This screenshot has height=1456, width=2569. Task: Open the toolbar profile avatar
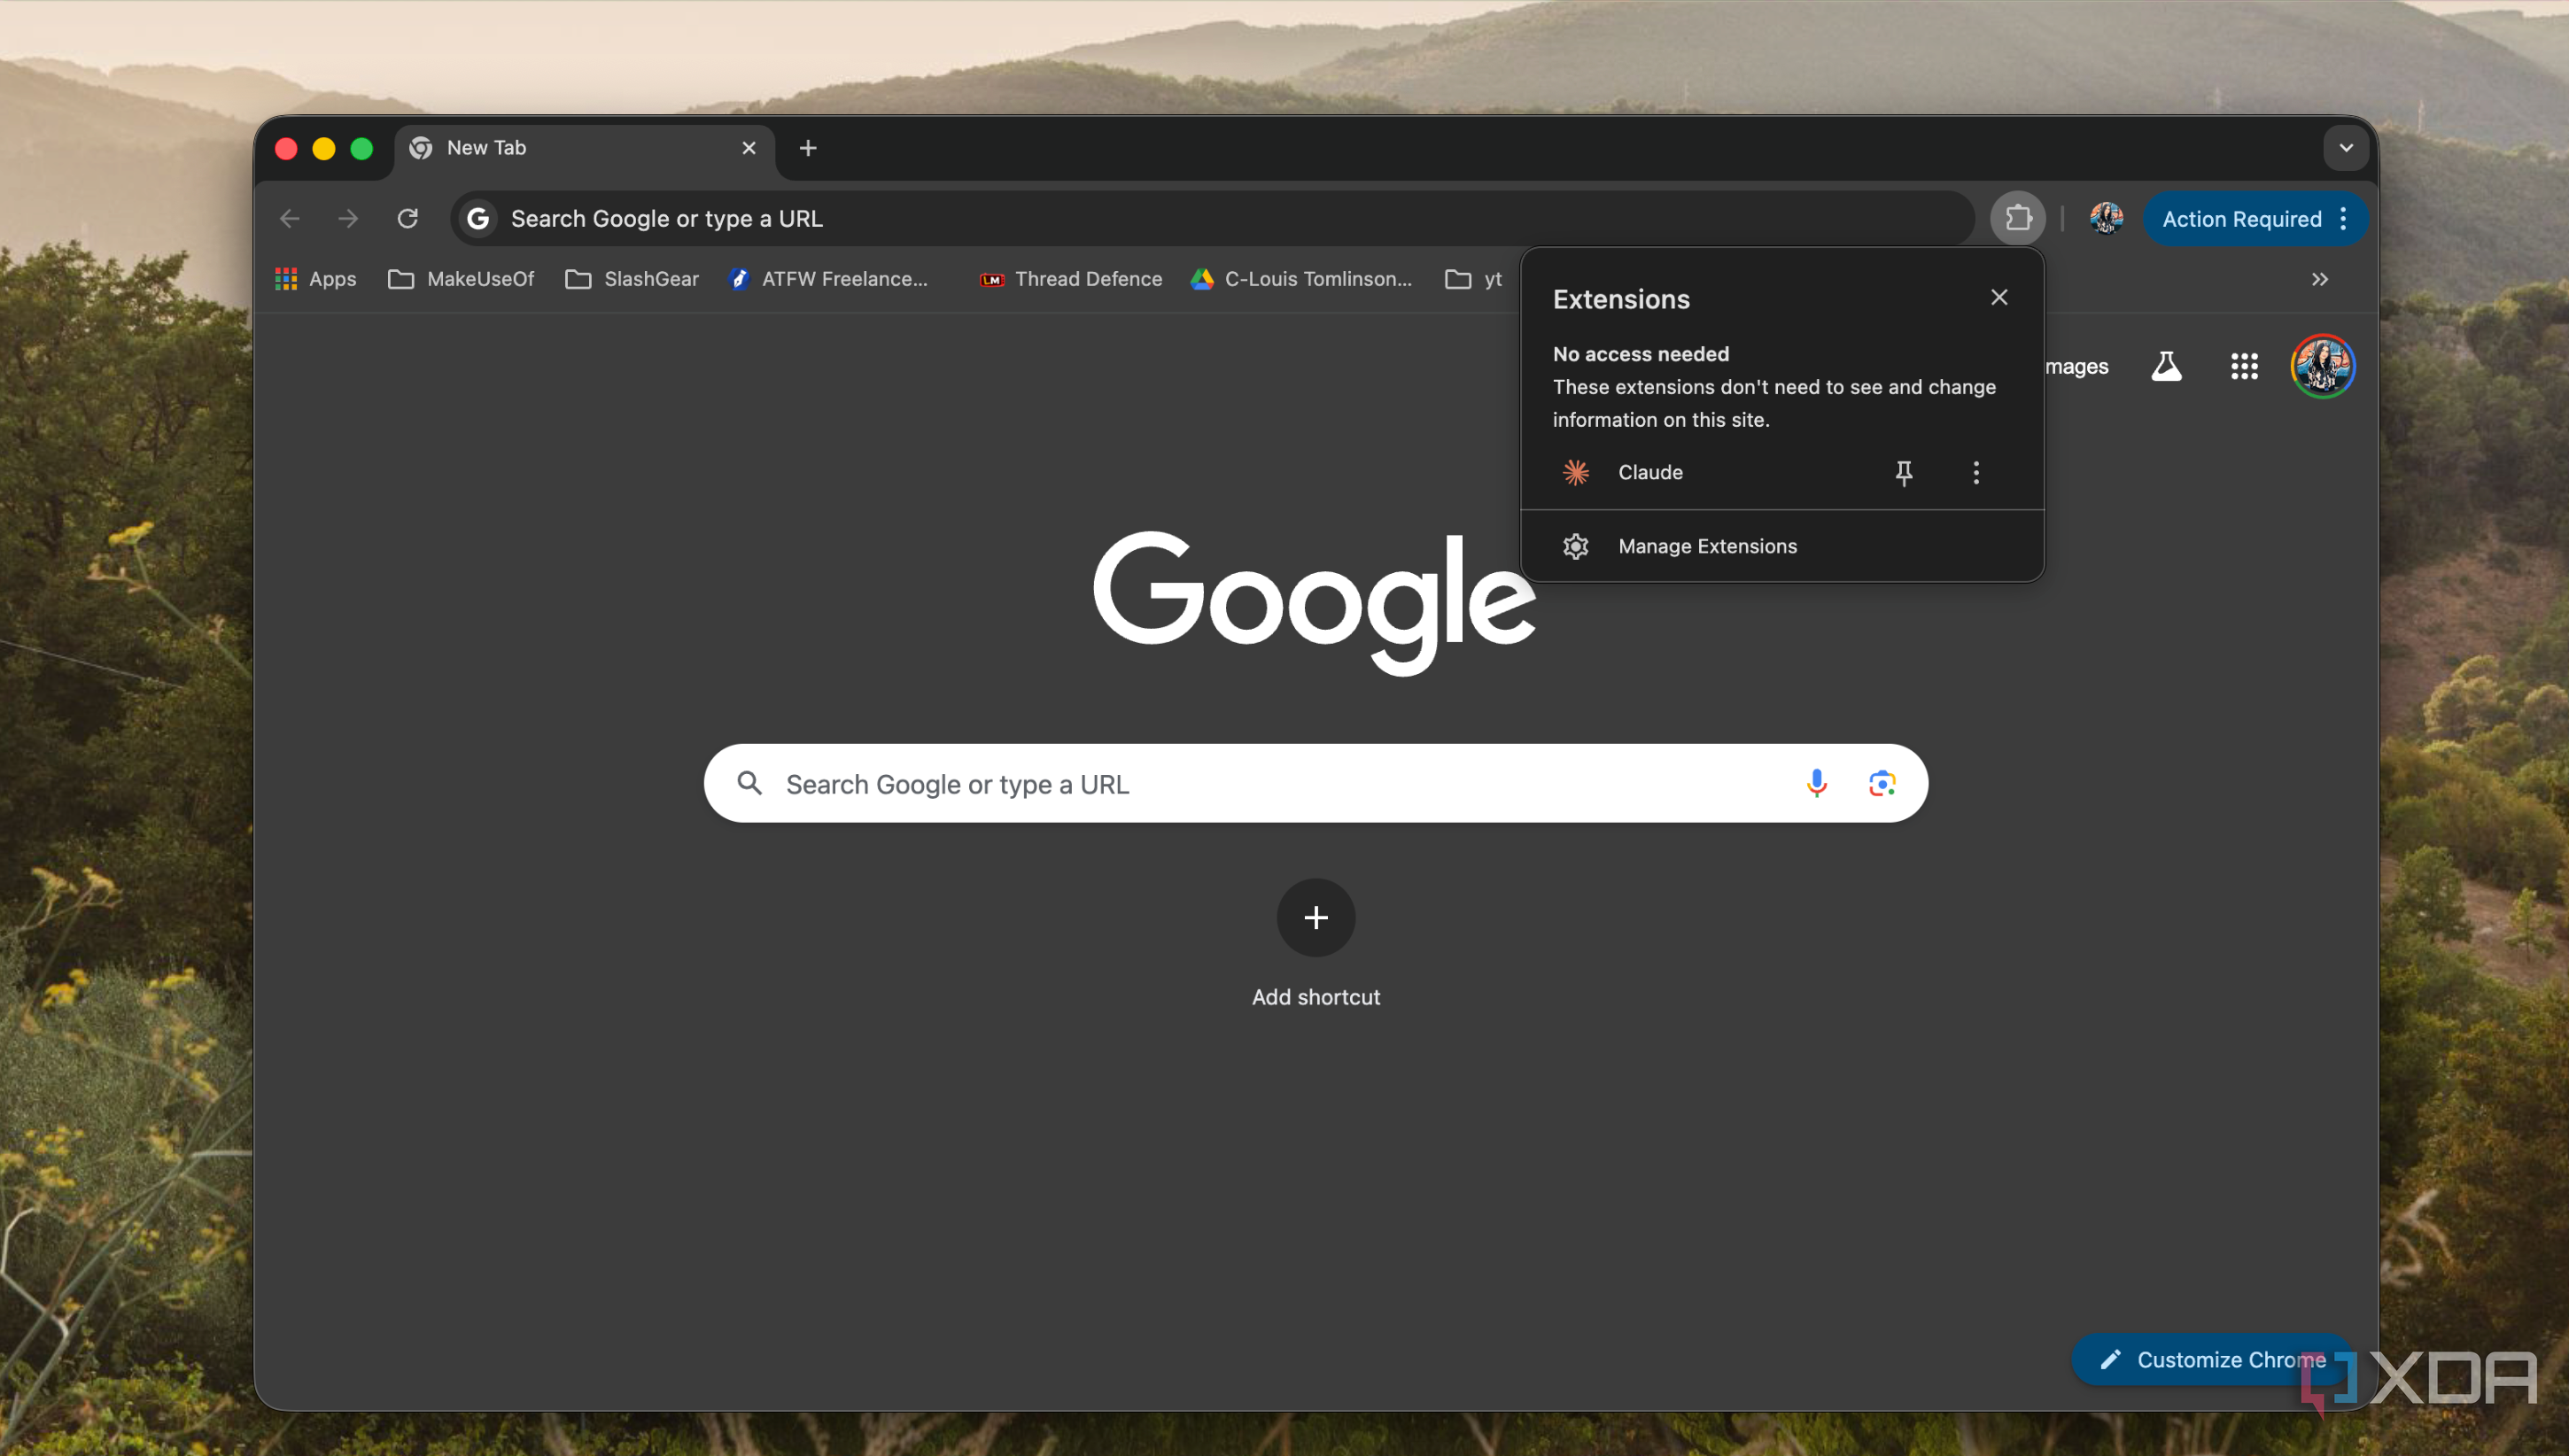coord(2106,218)
